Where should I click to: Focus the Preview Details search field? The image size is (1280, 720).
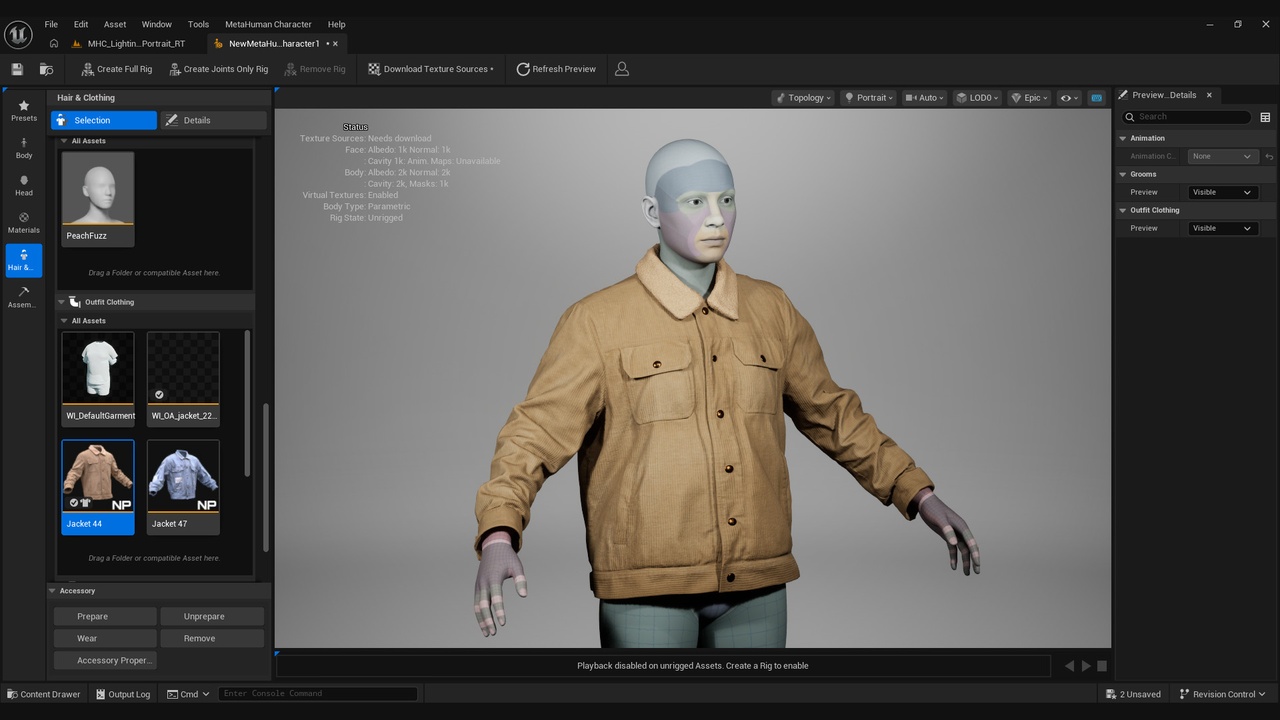1187,117
